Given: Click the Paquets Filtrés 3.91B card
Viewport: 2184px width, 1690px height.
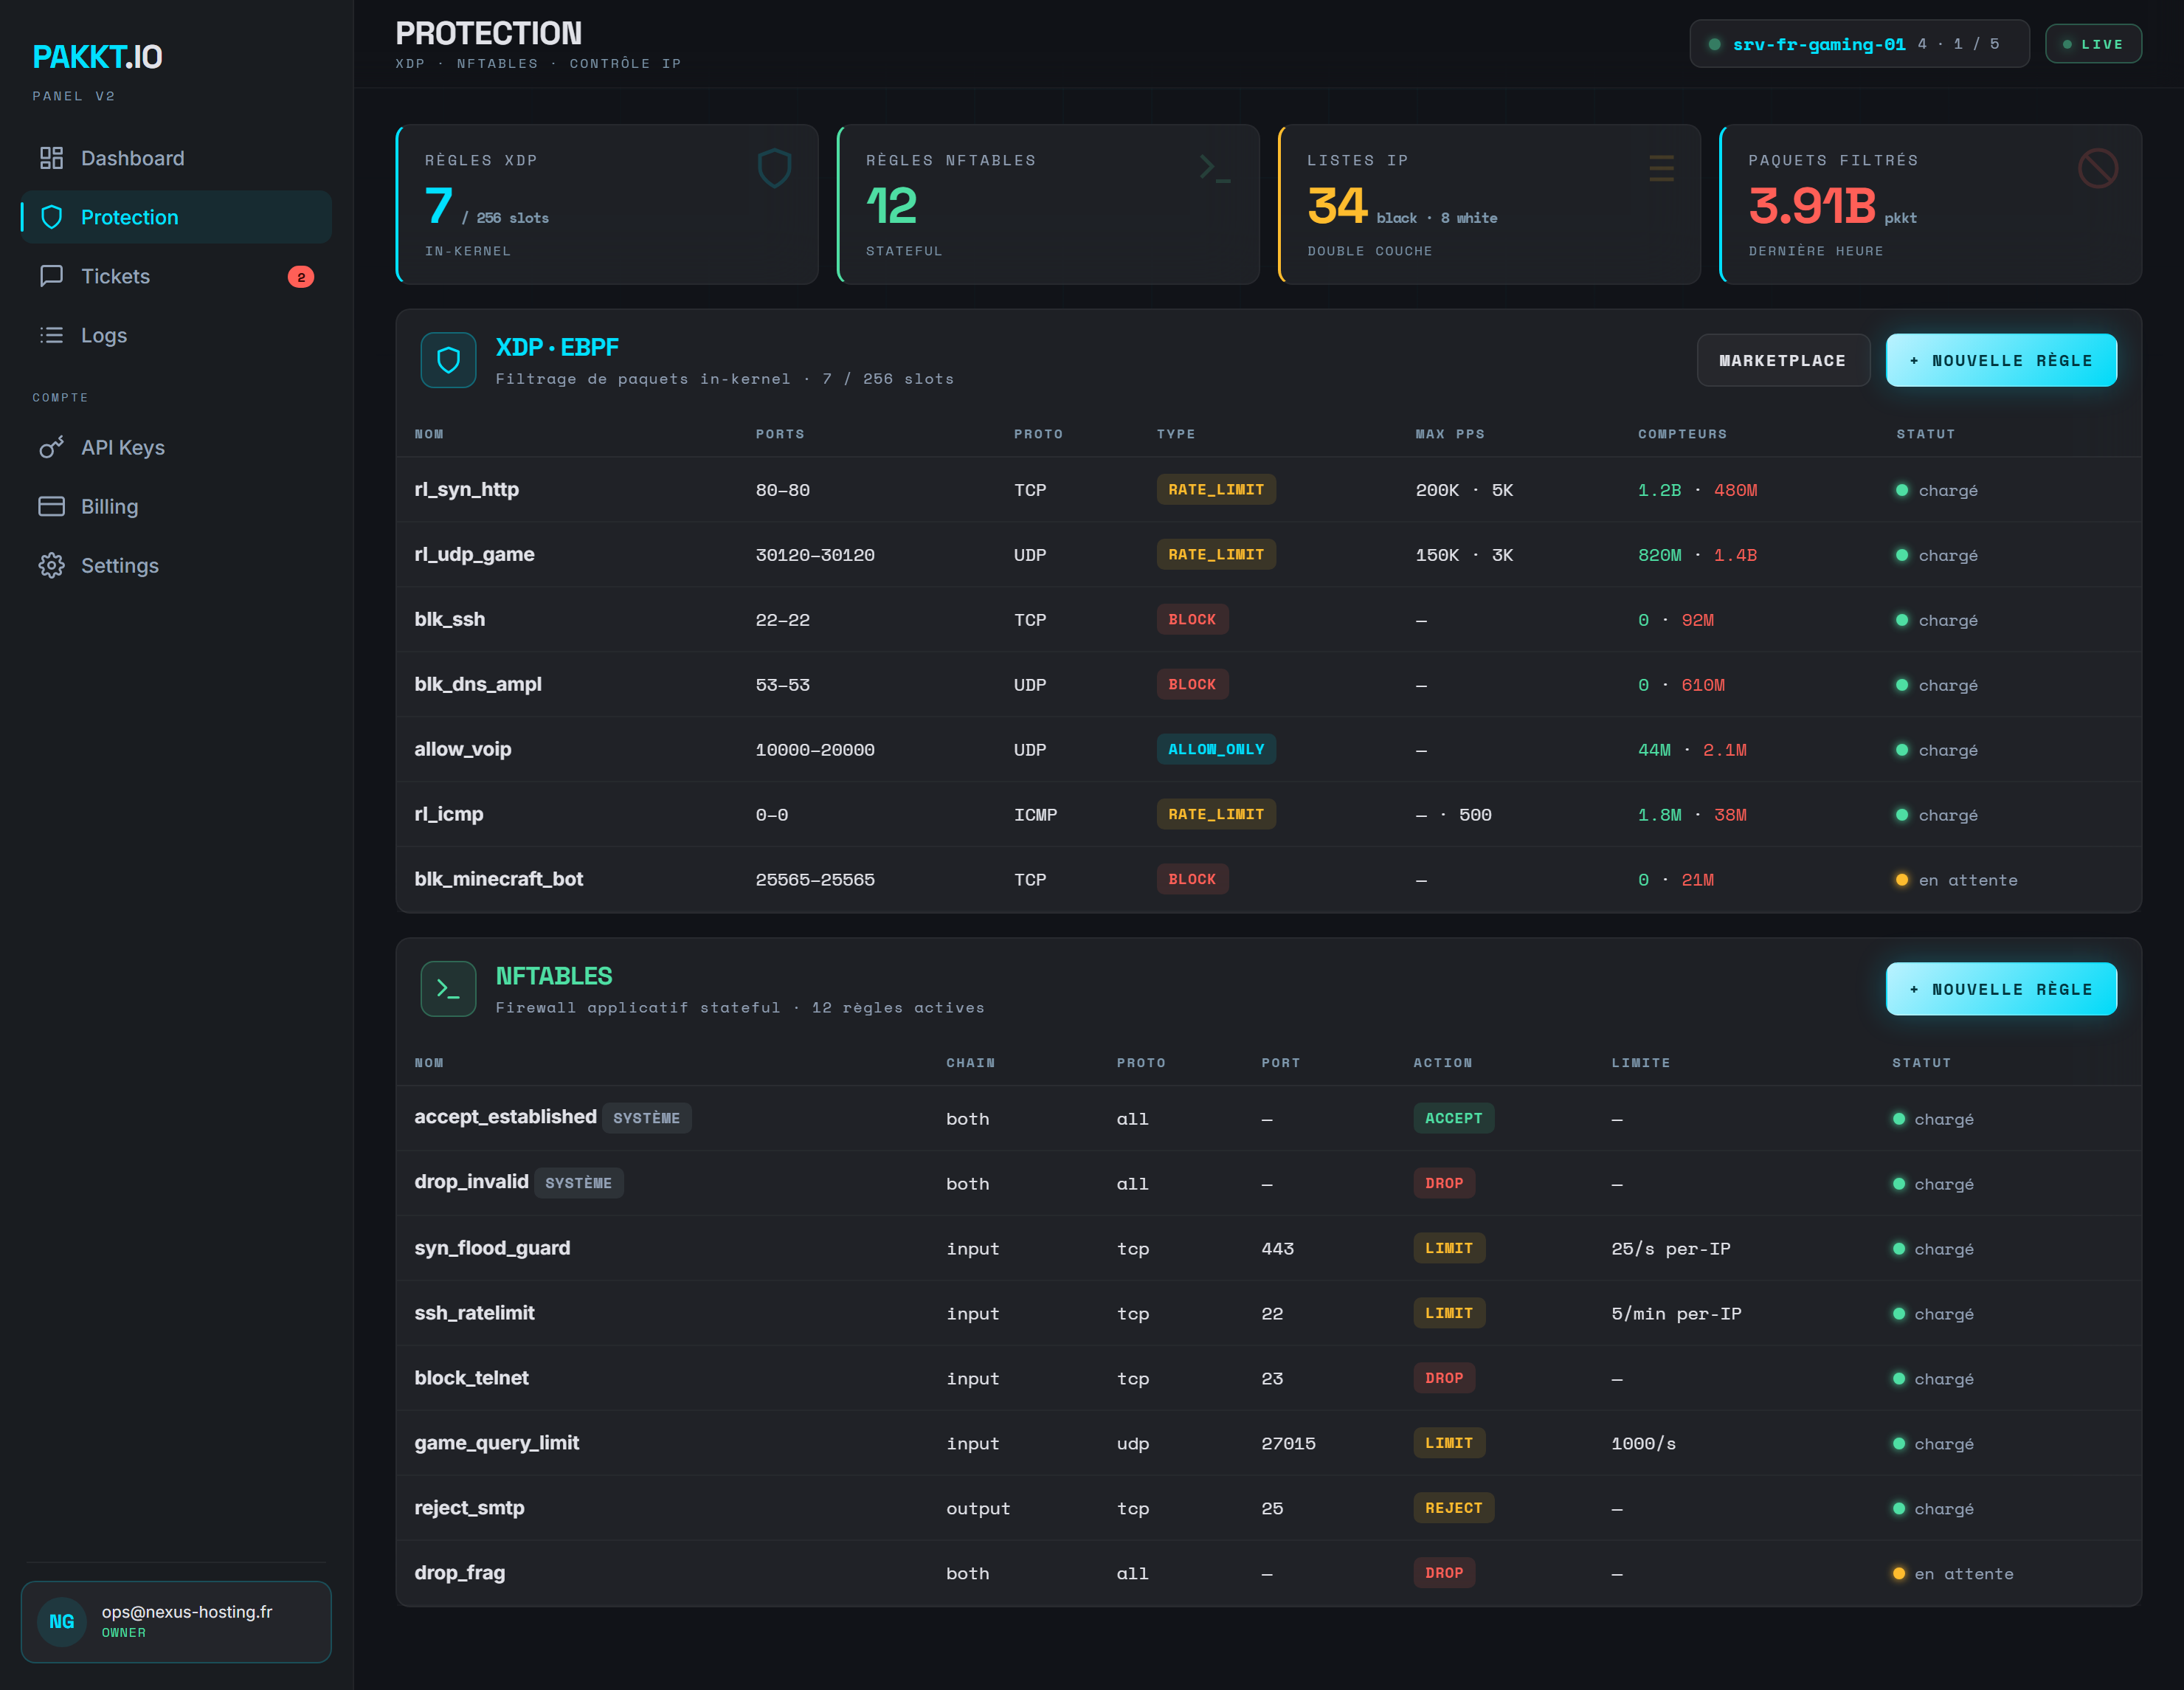Looking at the screenshot, I should tap(1930, 204).
